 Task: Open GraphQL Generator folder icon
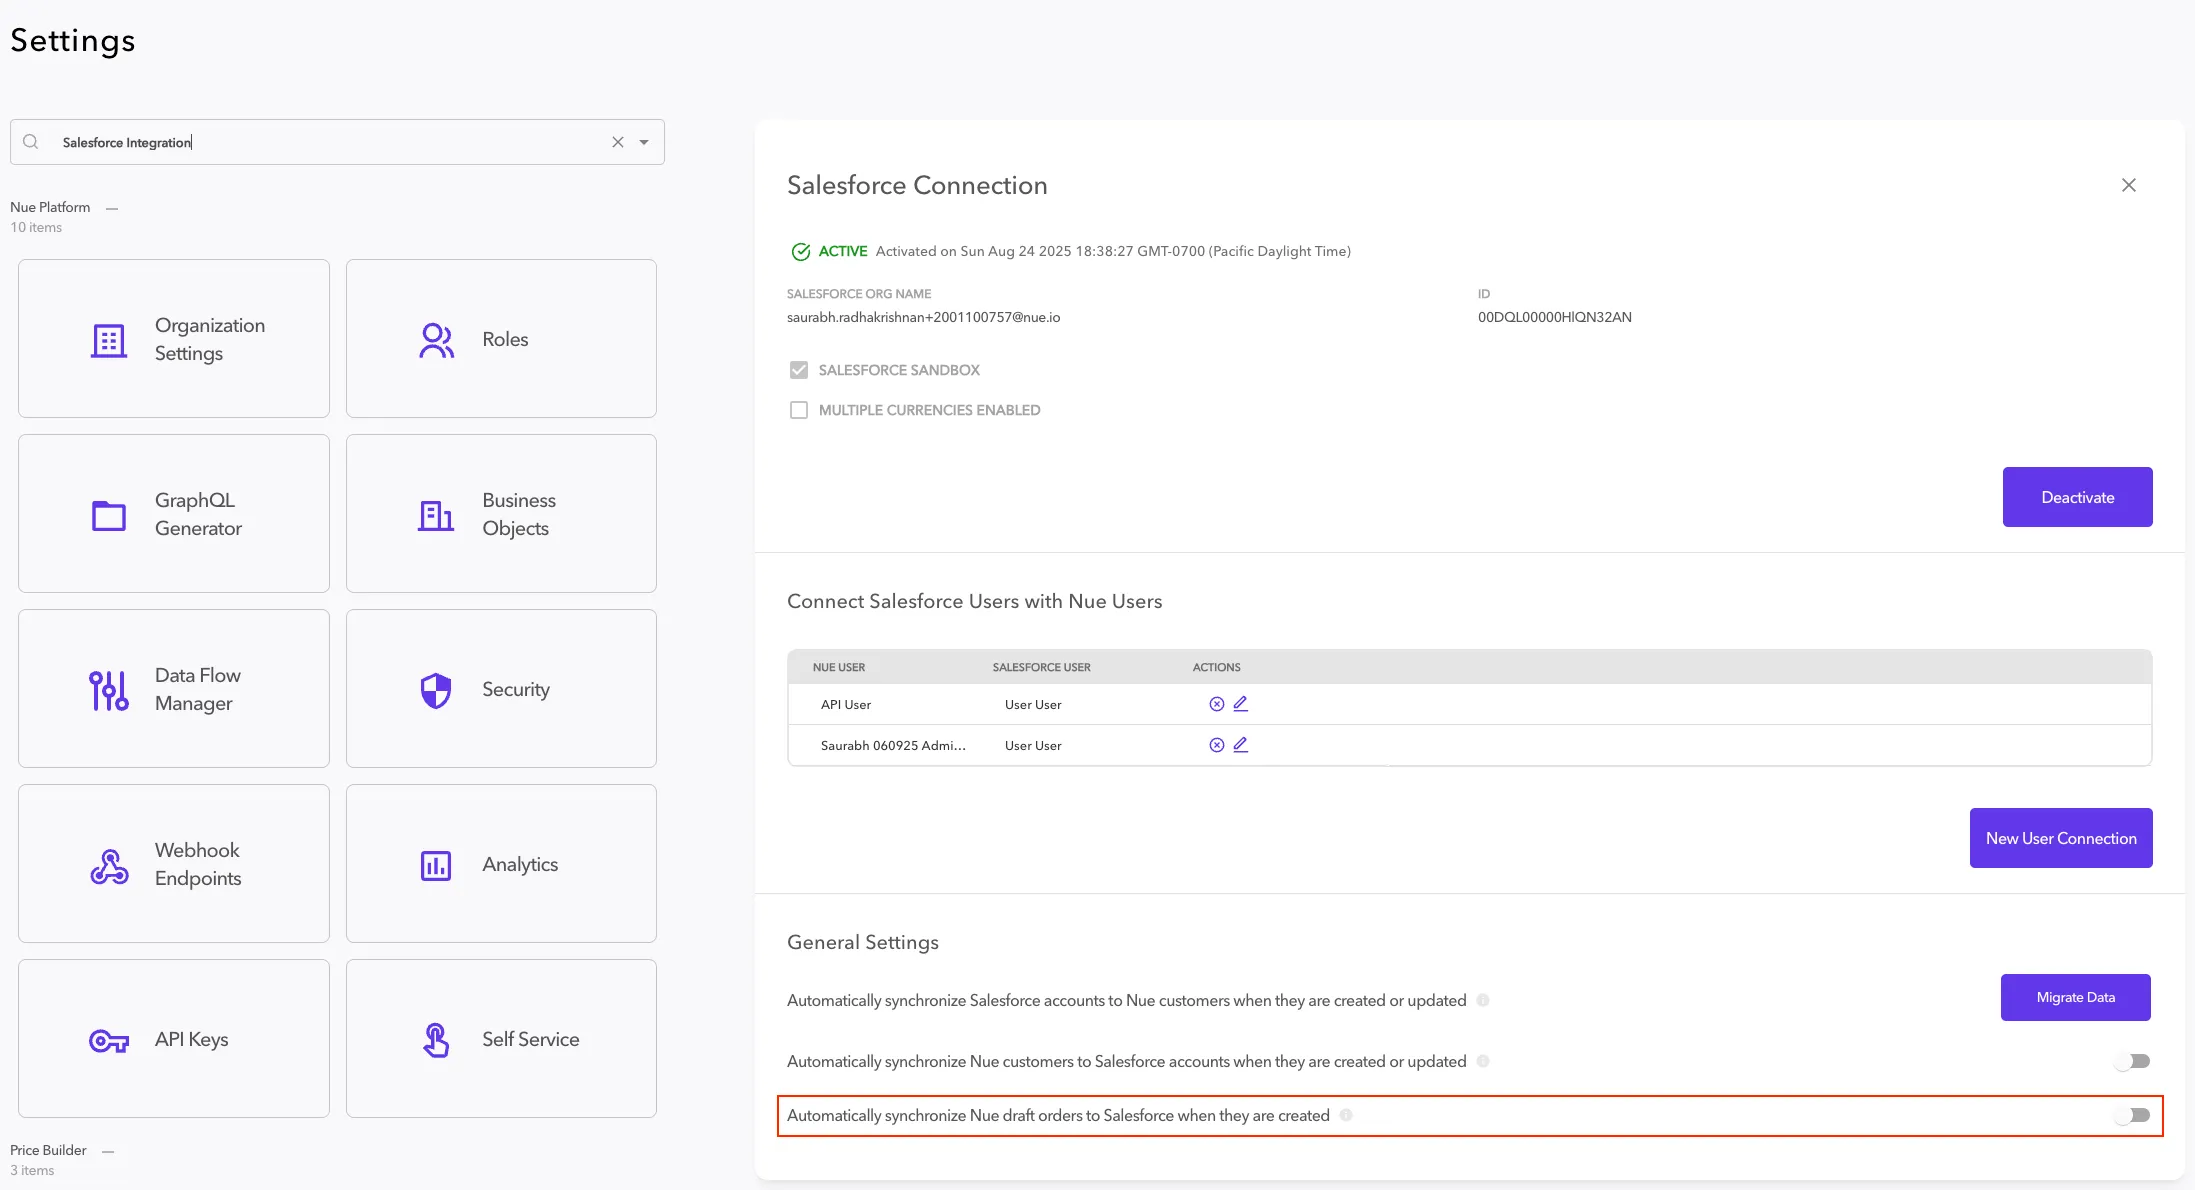109,515
